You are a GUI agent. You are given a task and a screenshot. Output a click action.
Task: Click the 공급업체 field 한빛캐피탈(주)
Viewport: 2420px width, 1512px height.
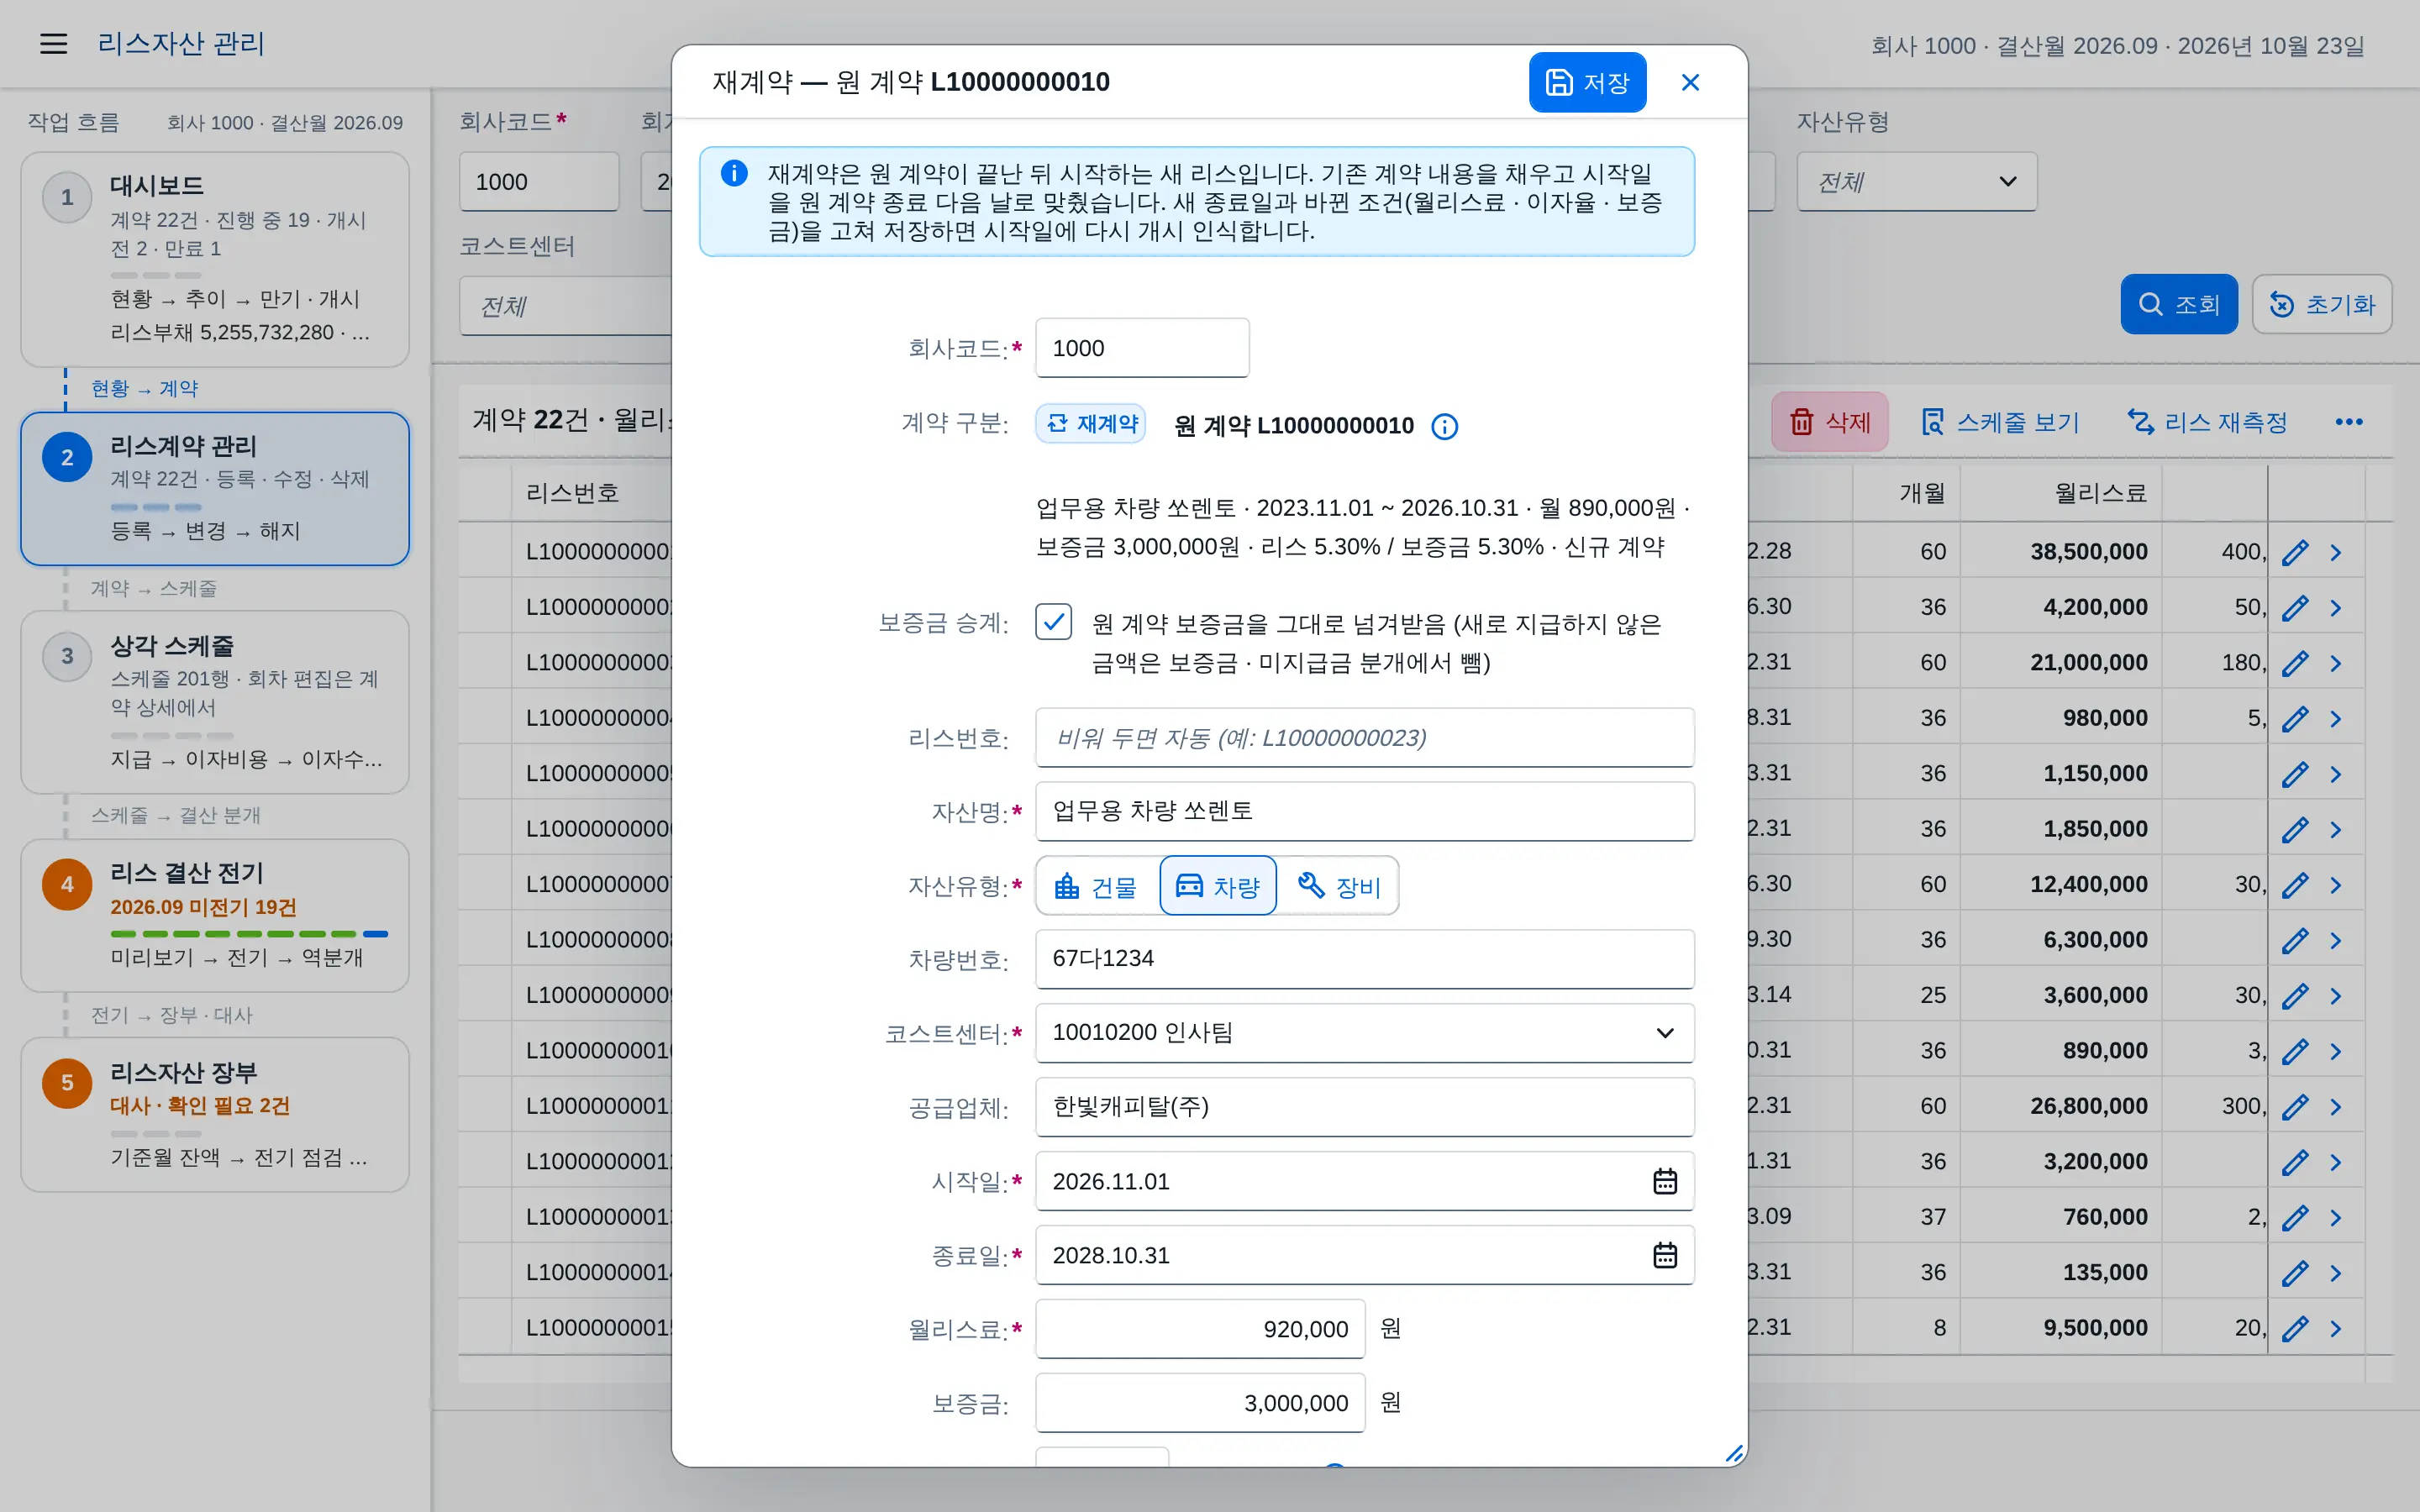click(1364, 1107)
